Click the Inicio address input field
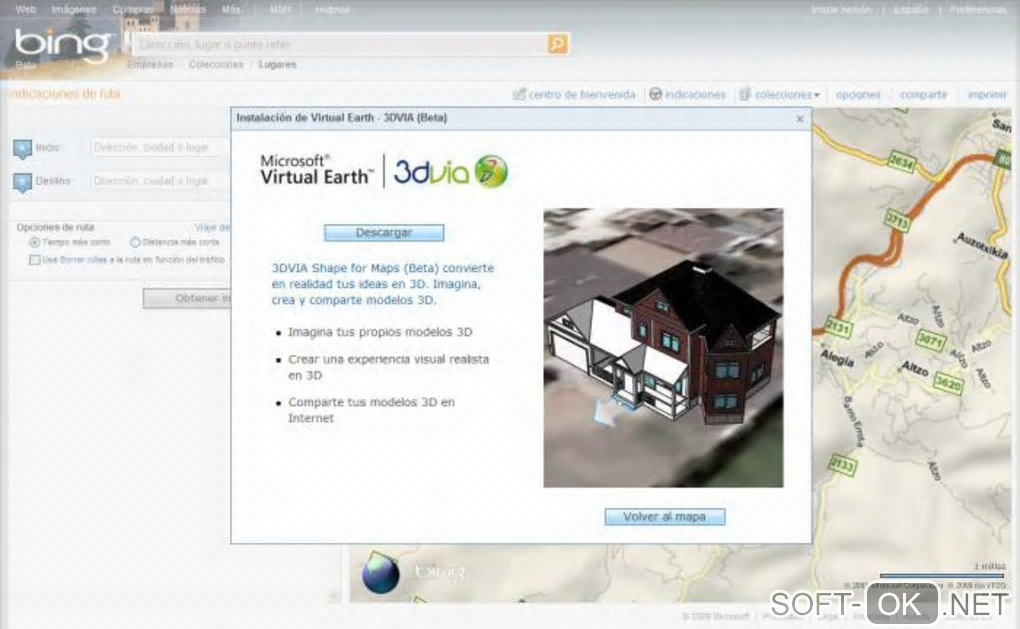Screen dimensions: 1020x629 tap(160, 148)
